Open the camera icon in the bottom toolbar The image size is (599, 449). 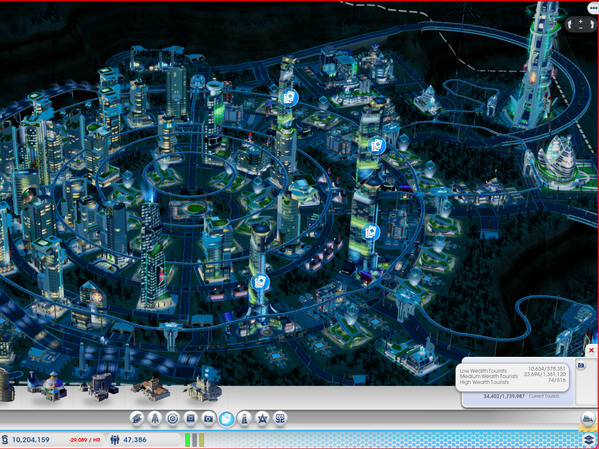208,419
